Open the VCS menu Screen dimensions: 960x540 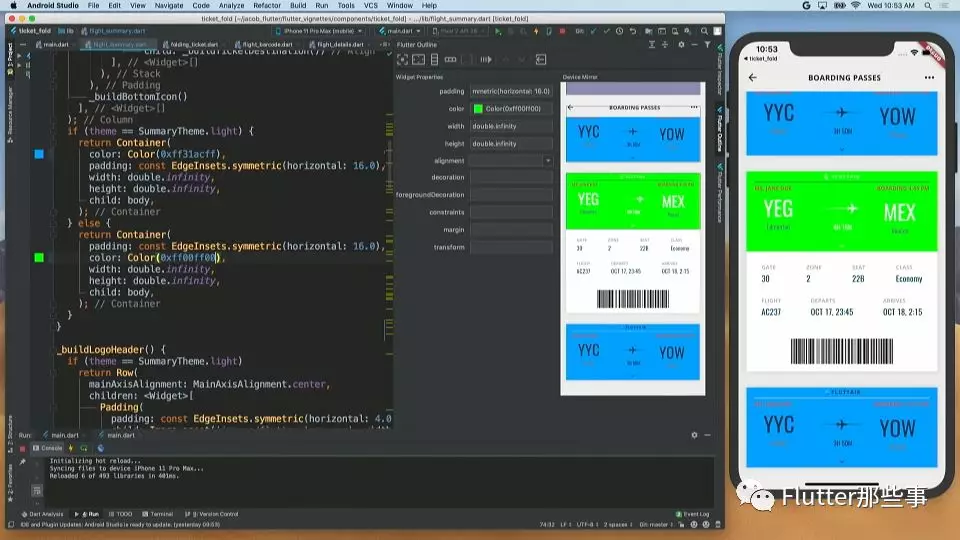pos(371,6)
